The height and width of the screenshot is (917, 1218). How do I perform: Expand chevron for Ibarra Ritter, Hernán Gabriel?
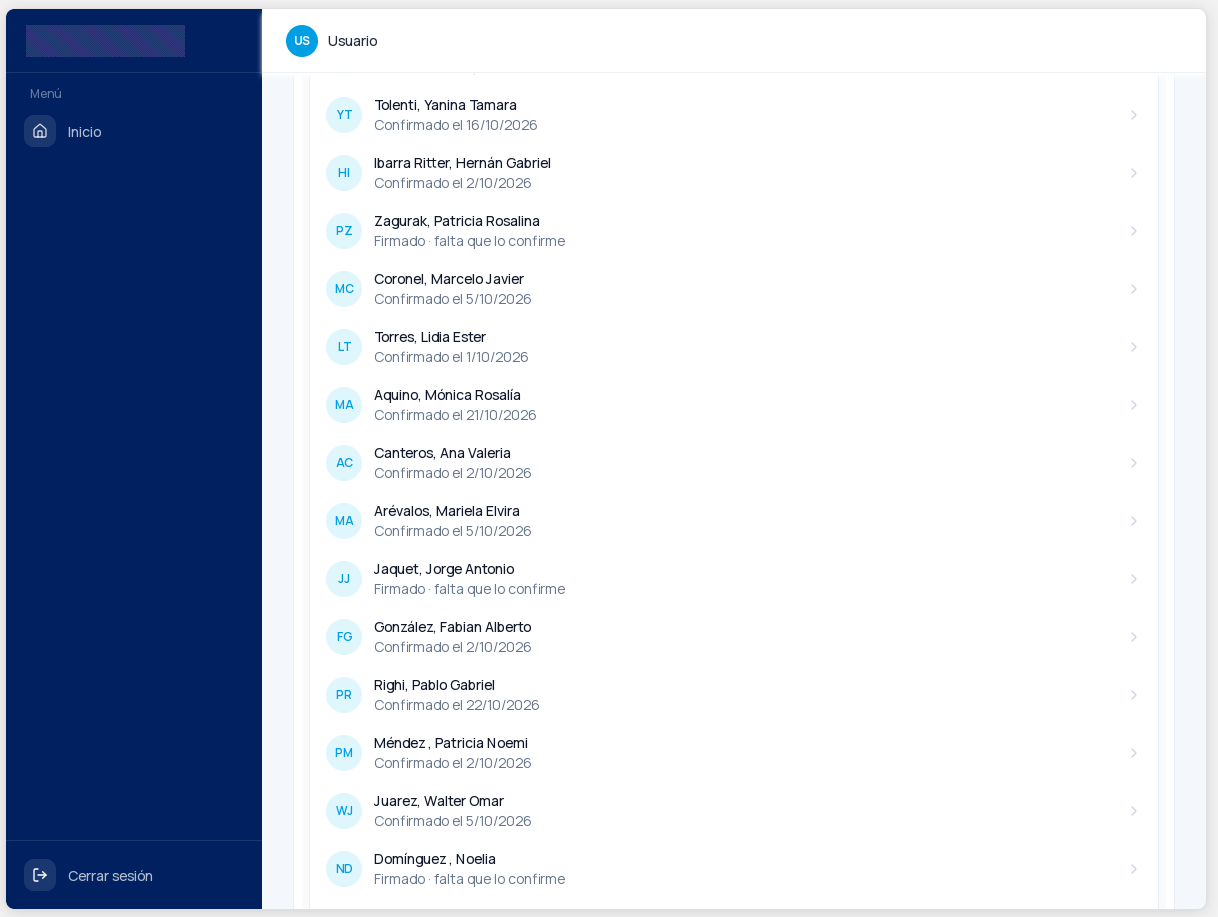[x=1134, y=173]
